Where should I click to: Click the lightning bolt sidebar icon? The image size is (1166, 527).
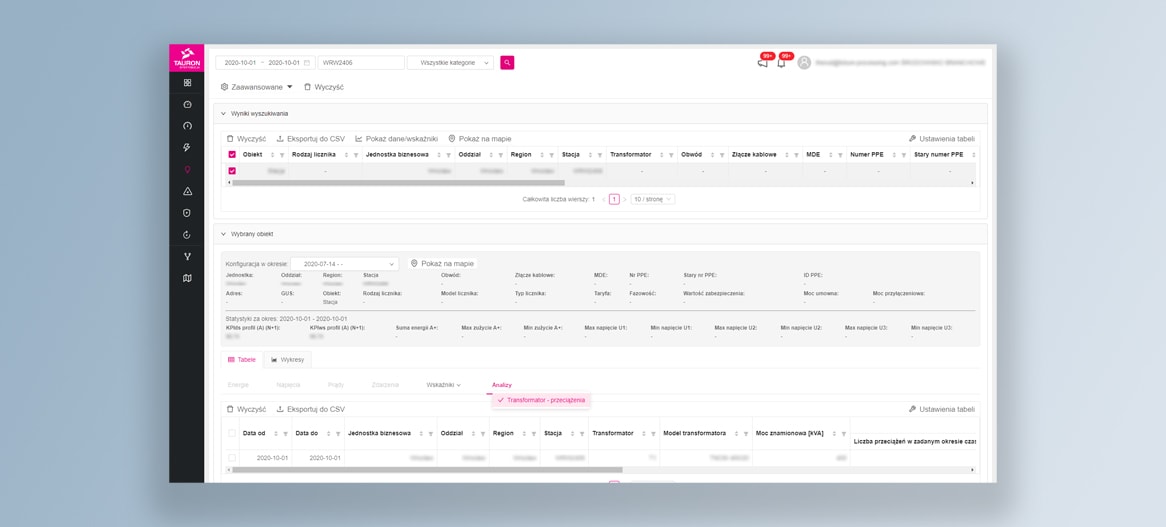tap(187, 148)
